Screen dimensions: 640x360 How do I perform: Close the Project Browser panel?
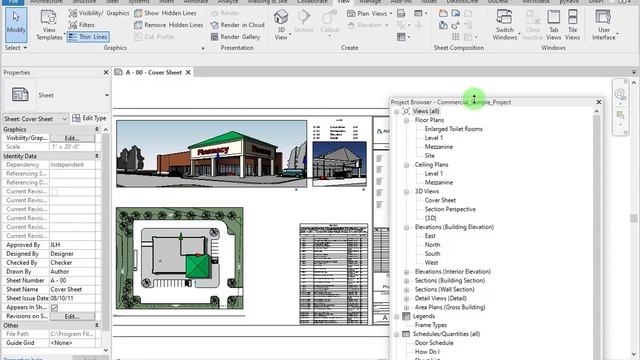599,102
